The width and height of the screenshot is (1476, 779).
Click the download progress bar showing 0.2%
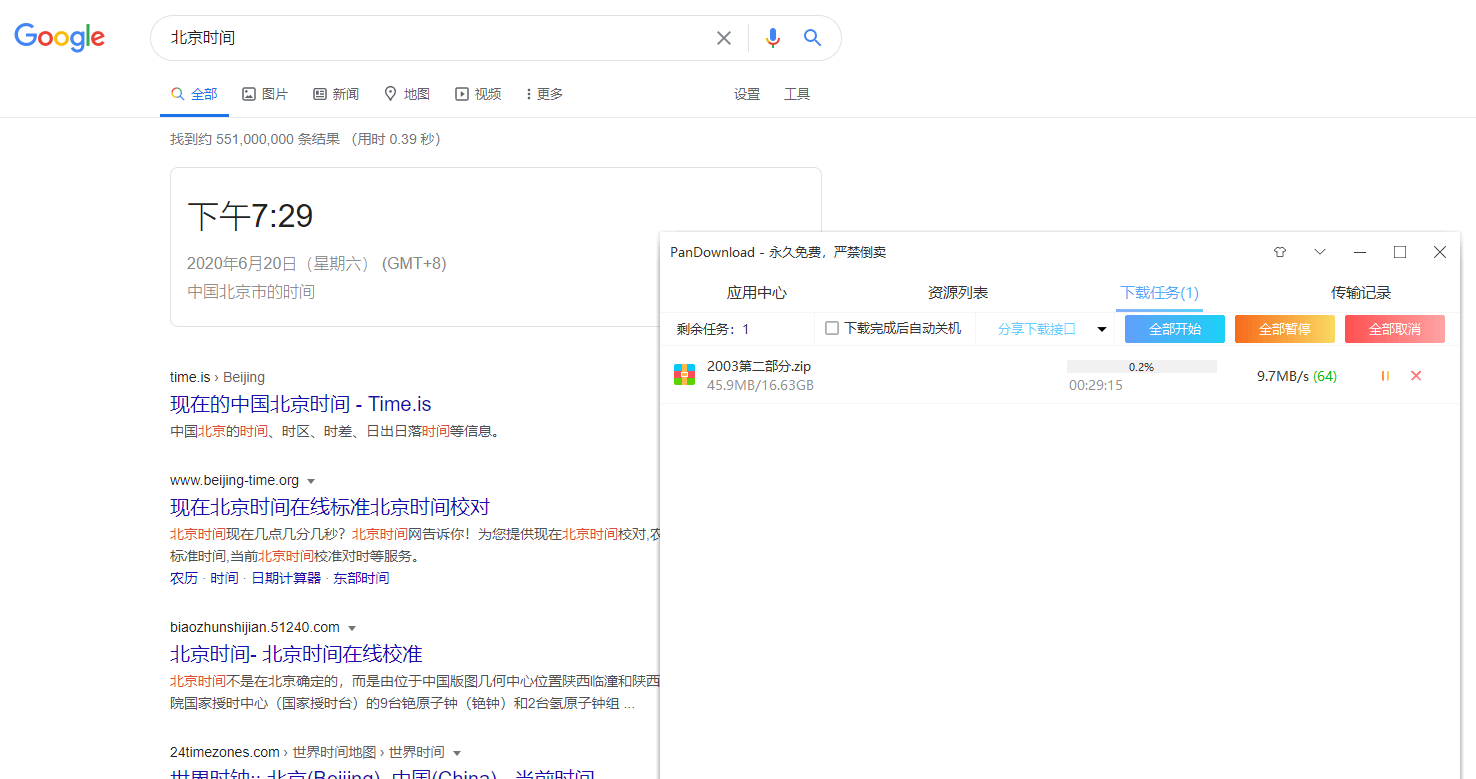point(1141,367)
